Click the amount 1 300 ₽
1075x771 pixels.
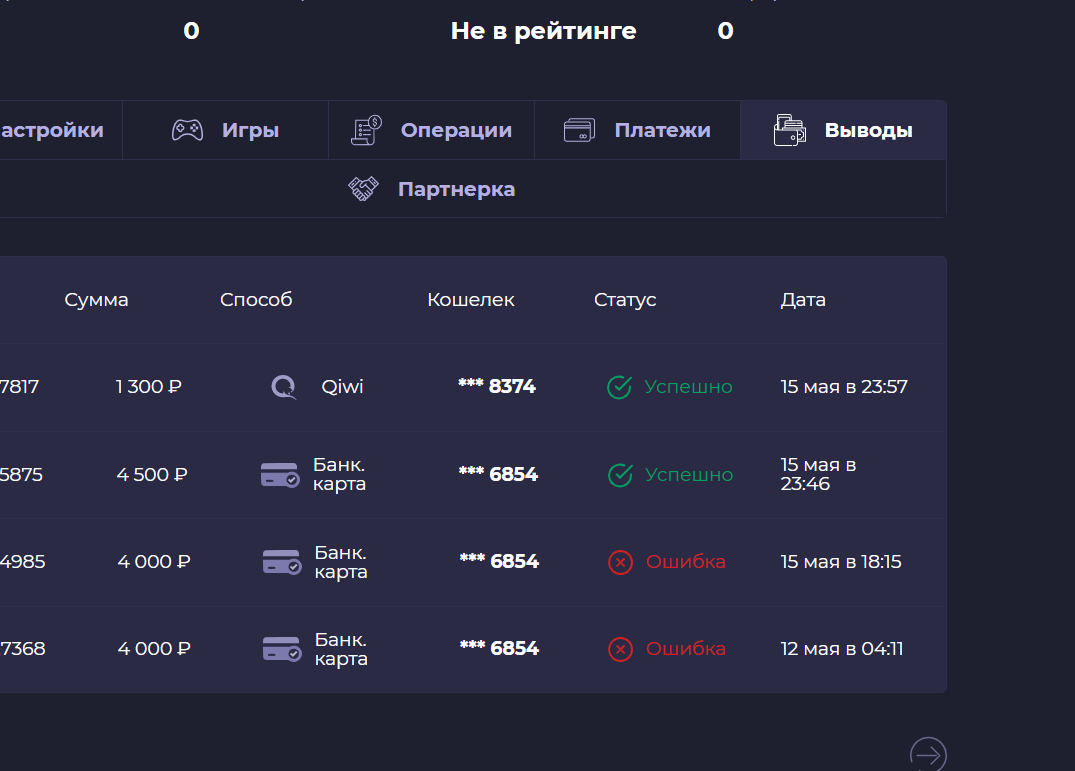(x=149, y=387)
